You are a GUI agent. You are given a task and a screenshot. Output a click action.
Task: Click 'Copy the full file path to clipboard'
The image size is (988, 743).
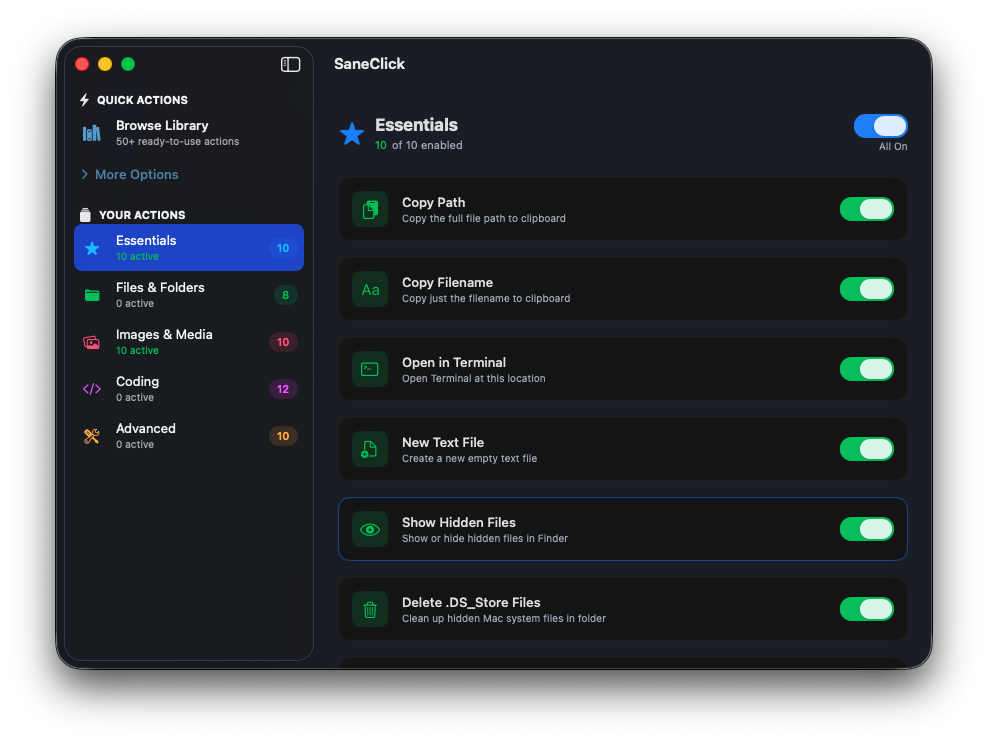[x=484, y=219]
